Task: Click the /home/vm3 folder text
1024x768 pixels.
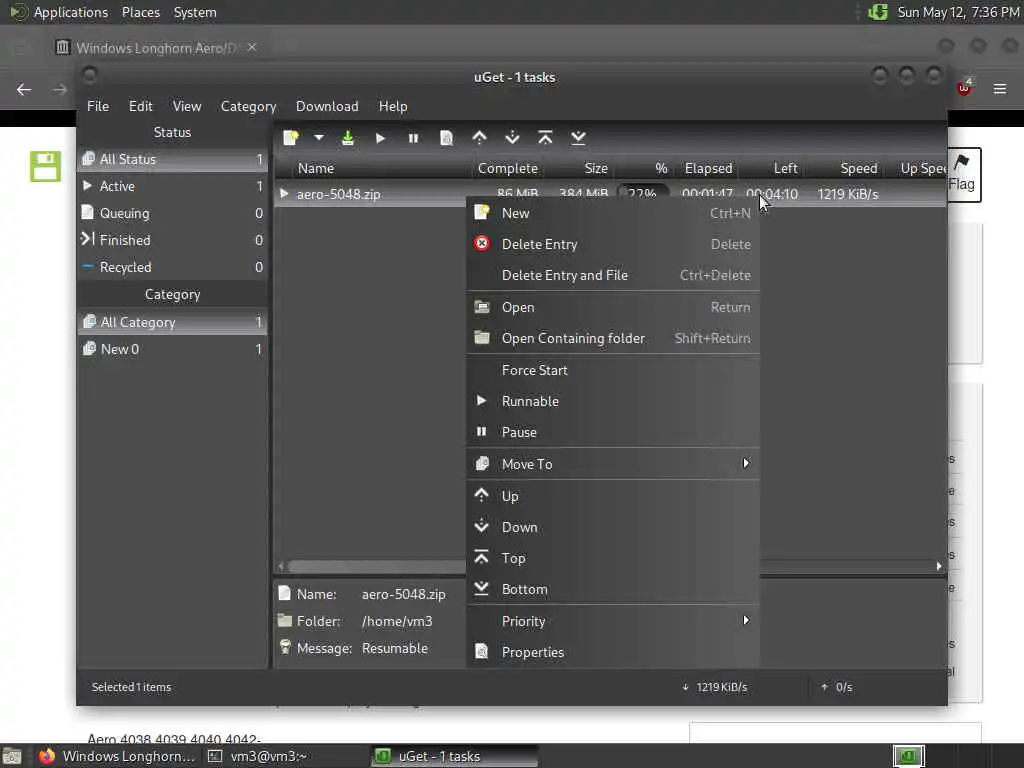Action: point(397,621)
